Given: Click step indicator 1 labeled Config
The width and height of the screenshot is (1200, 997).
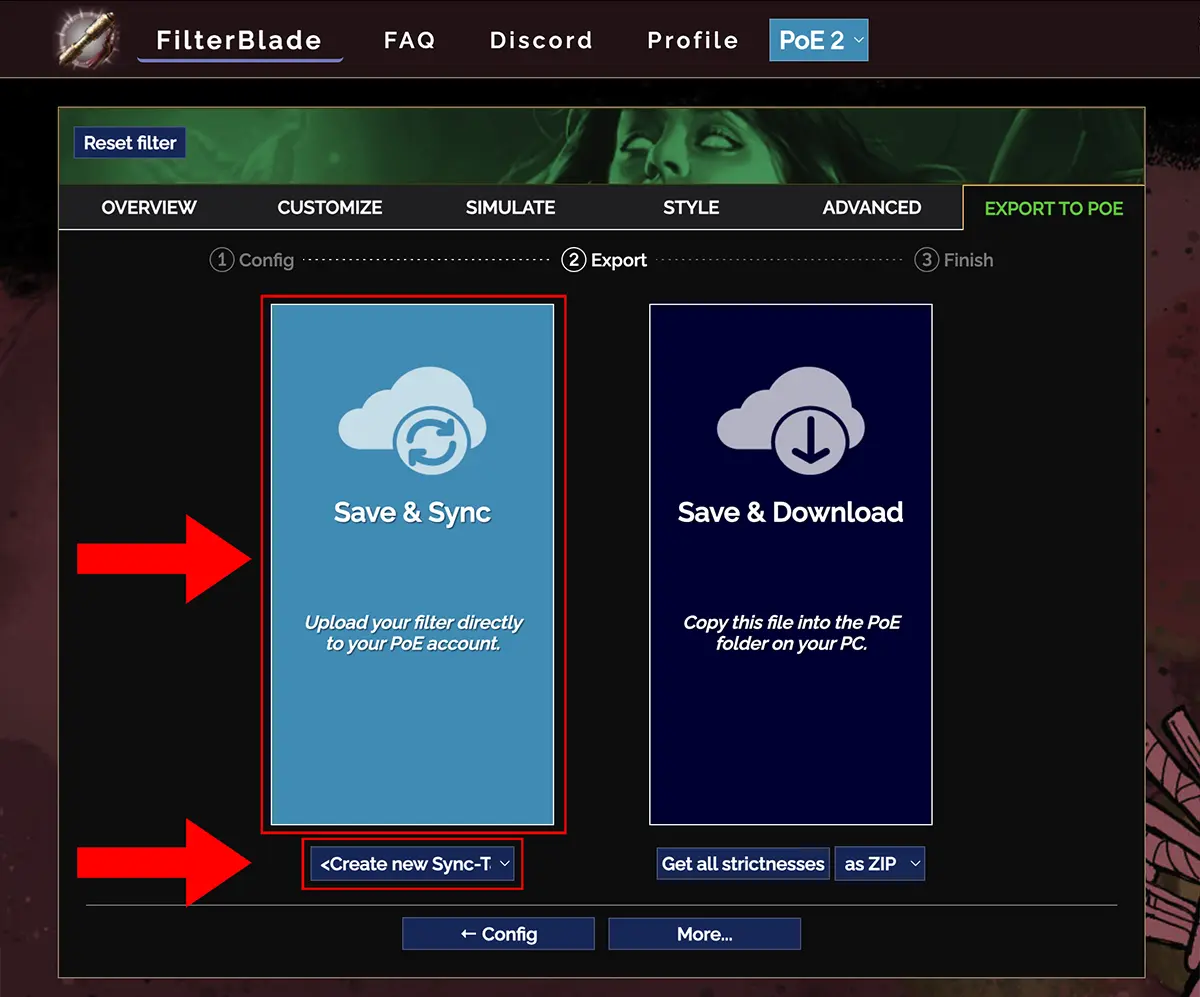Looking at the screenshot, I should point(252,260).
